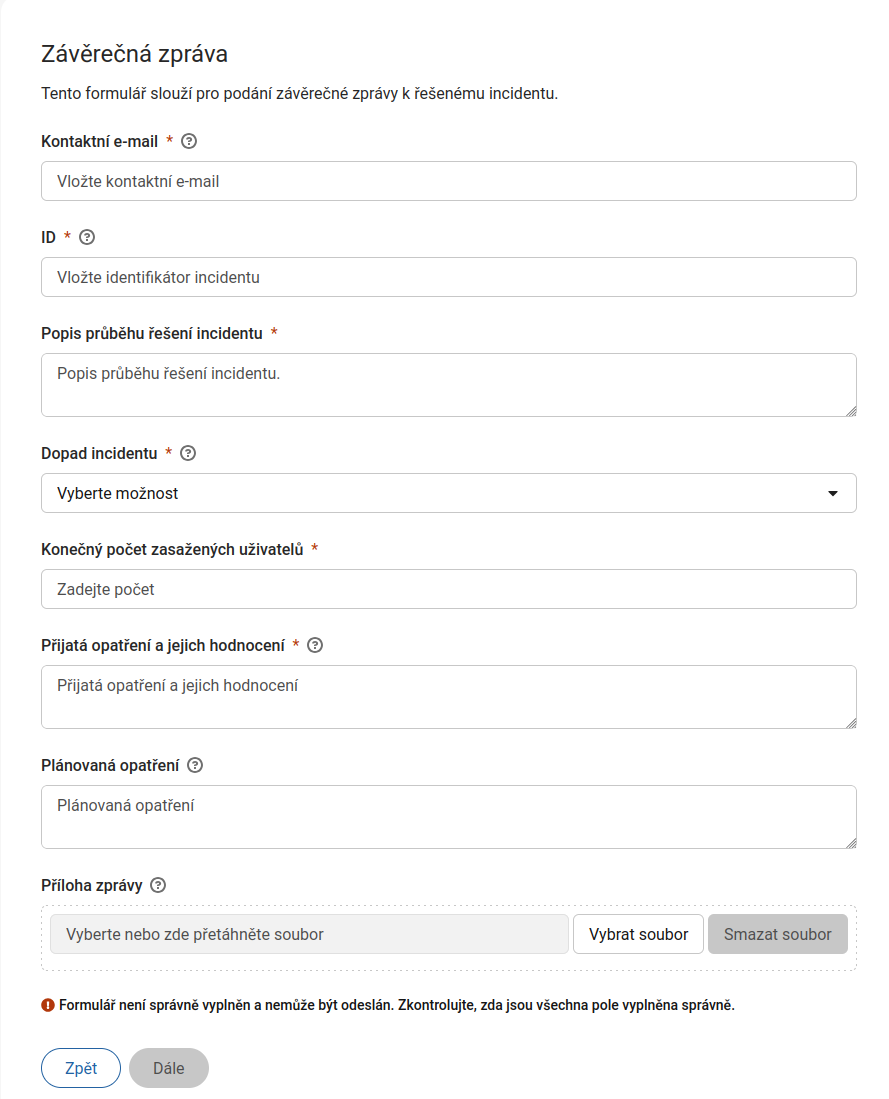
Task: Show help icon beside Plánovaná opatření
Action: click(196, 765)
